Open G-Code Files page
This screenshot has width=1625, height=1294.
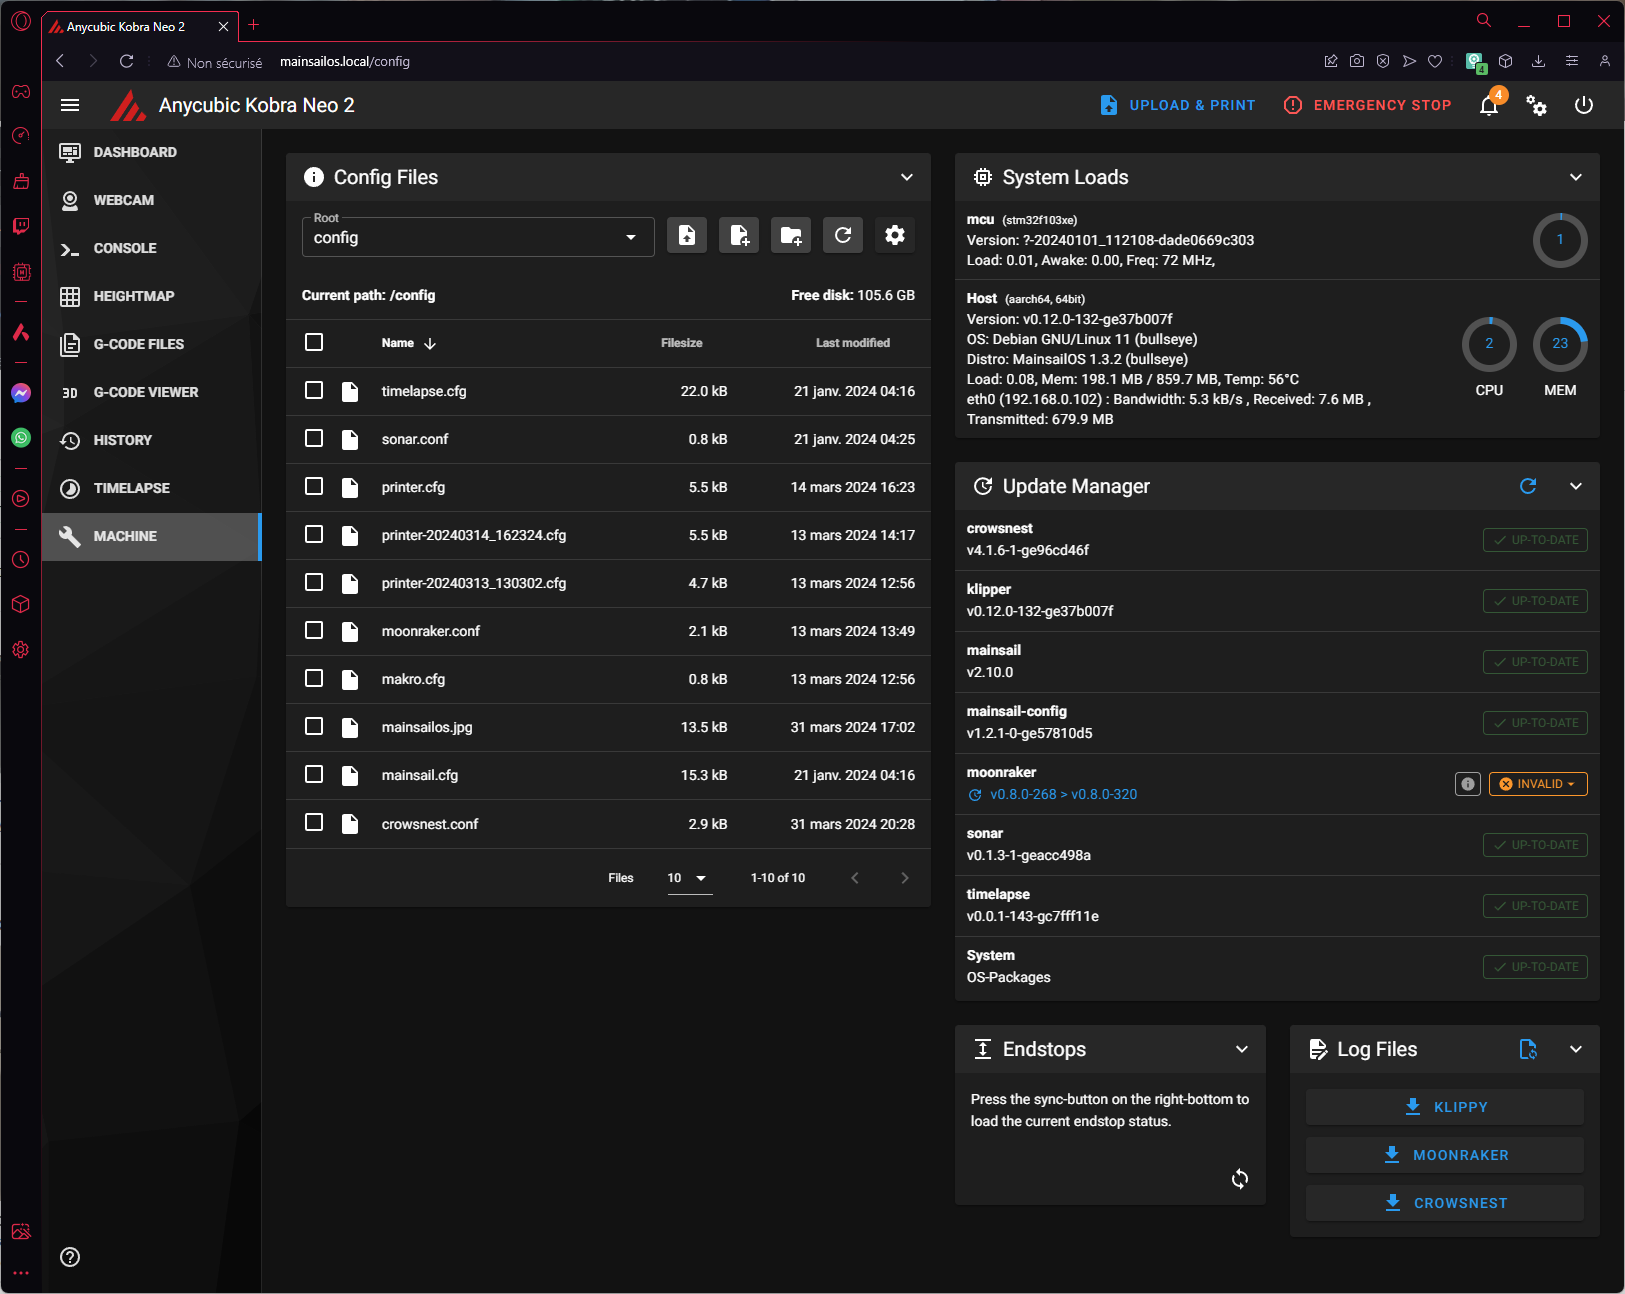[152, 344]
